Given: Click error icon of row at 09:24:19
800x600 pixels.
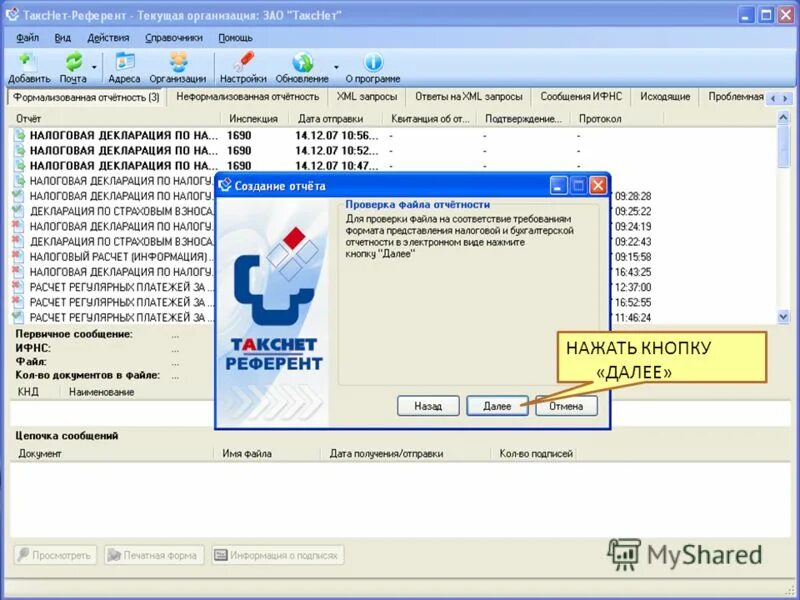Looking at the screenshot, I should pyautogui.click(x=18, y=226).
